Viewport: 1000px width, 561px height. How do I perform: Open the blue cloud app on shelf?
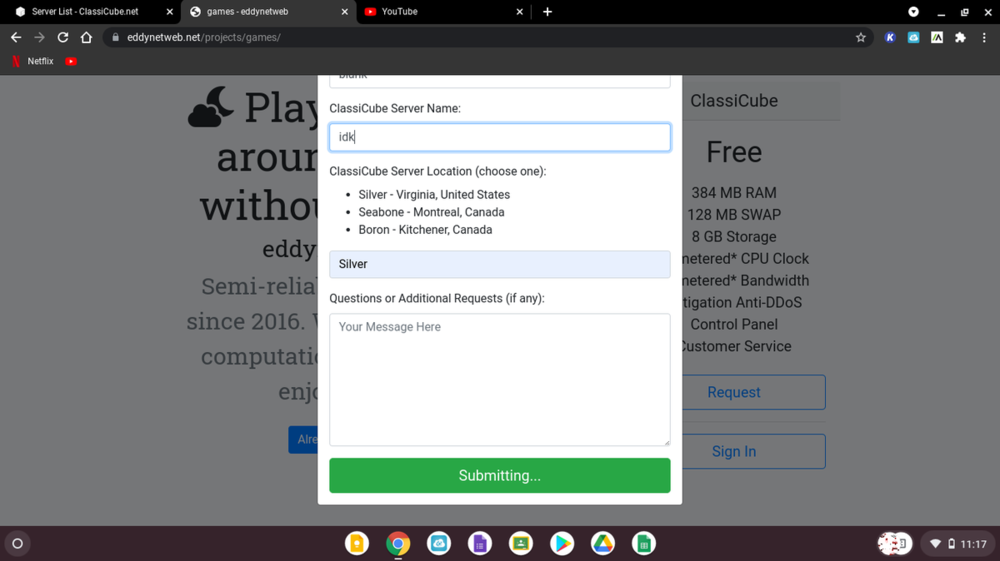point(439,544)
